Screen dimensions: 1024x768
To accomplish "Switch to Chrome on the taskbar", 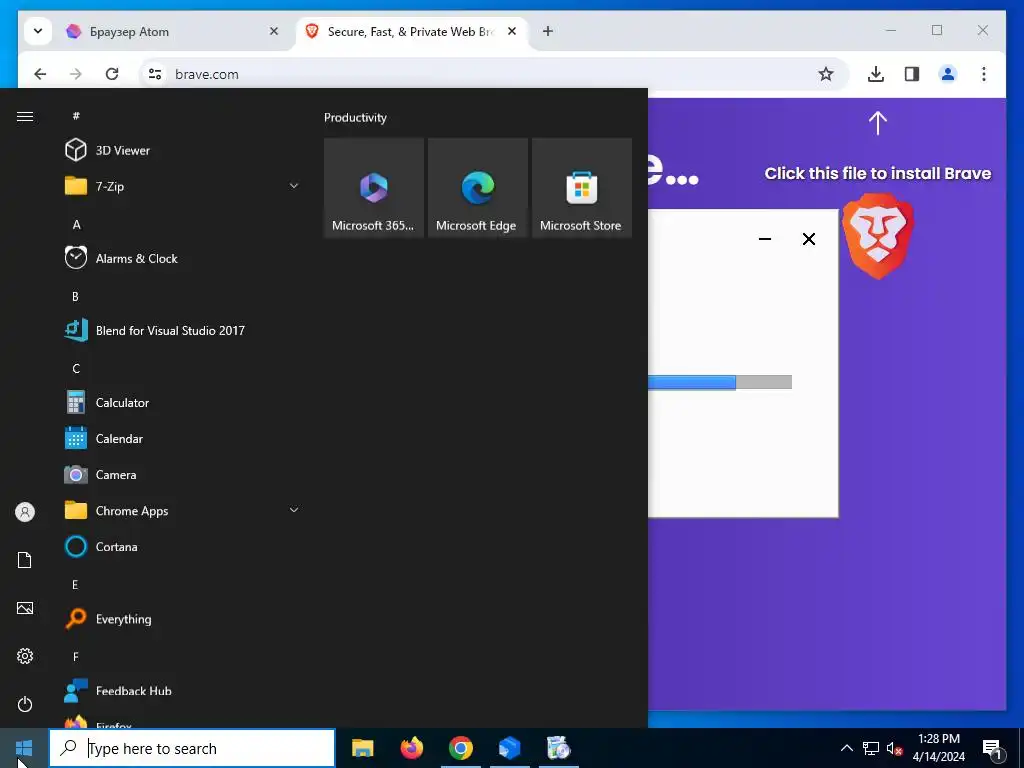I will pyautogui.click(x=460, y=748).
